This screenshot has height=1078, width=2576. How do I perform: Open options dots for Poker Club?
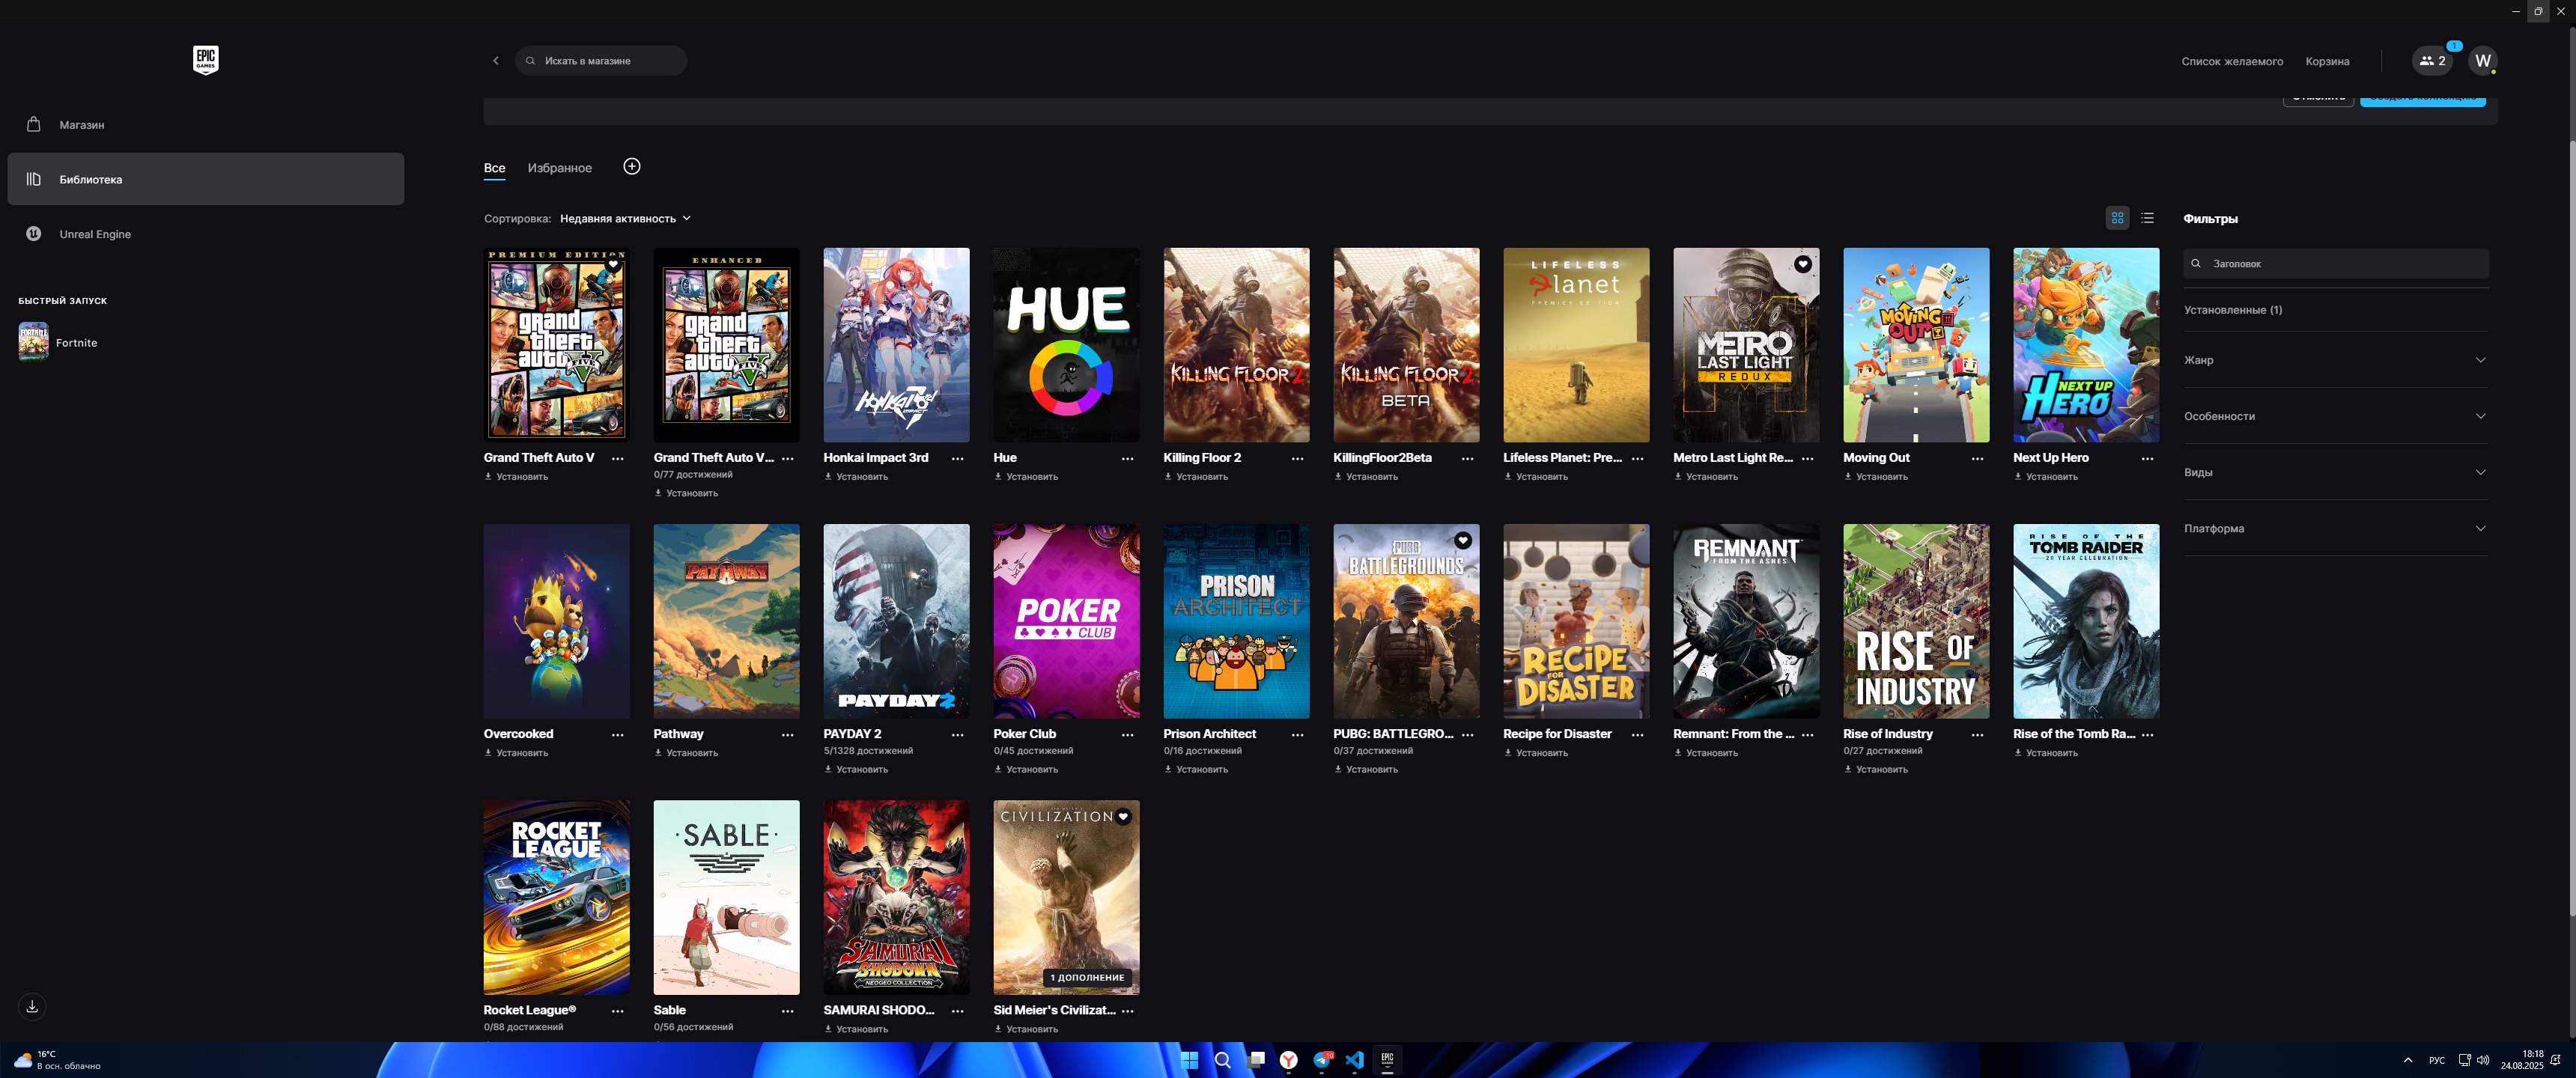click(1128, 735)
